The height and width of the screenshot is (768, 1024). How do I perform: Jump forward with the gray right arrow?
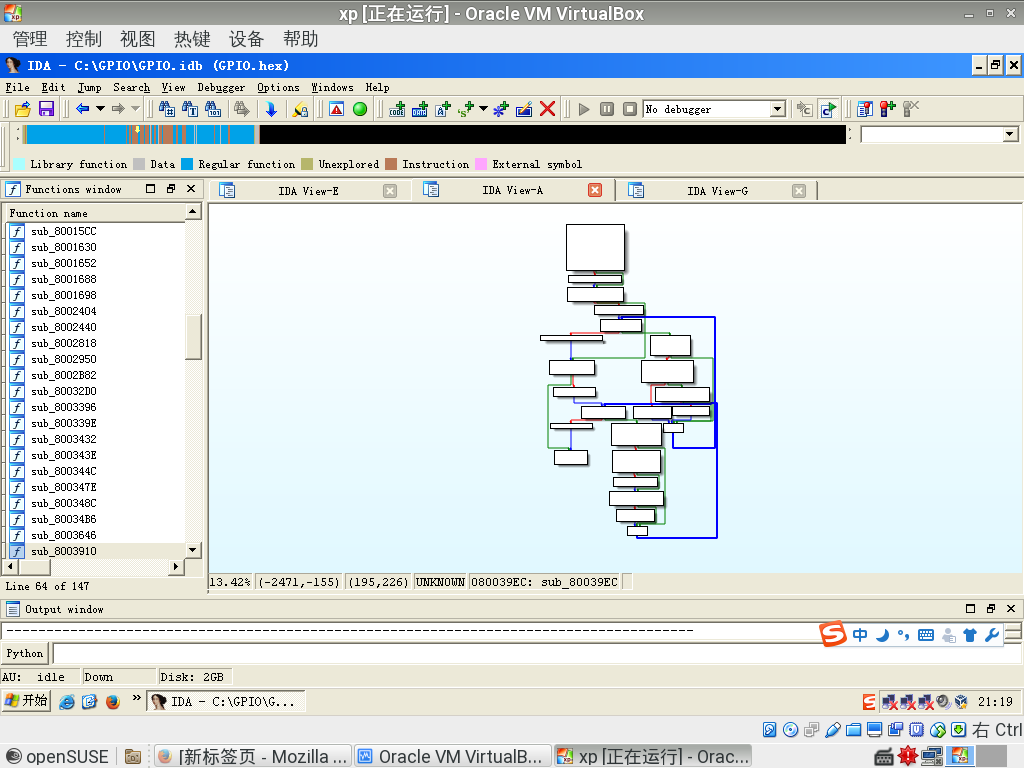pos(118,109)
